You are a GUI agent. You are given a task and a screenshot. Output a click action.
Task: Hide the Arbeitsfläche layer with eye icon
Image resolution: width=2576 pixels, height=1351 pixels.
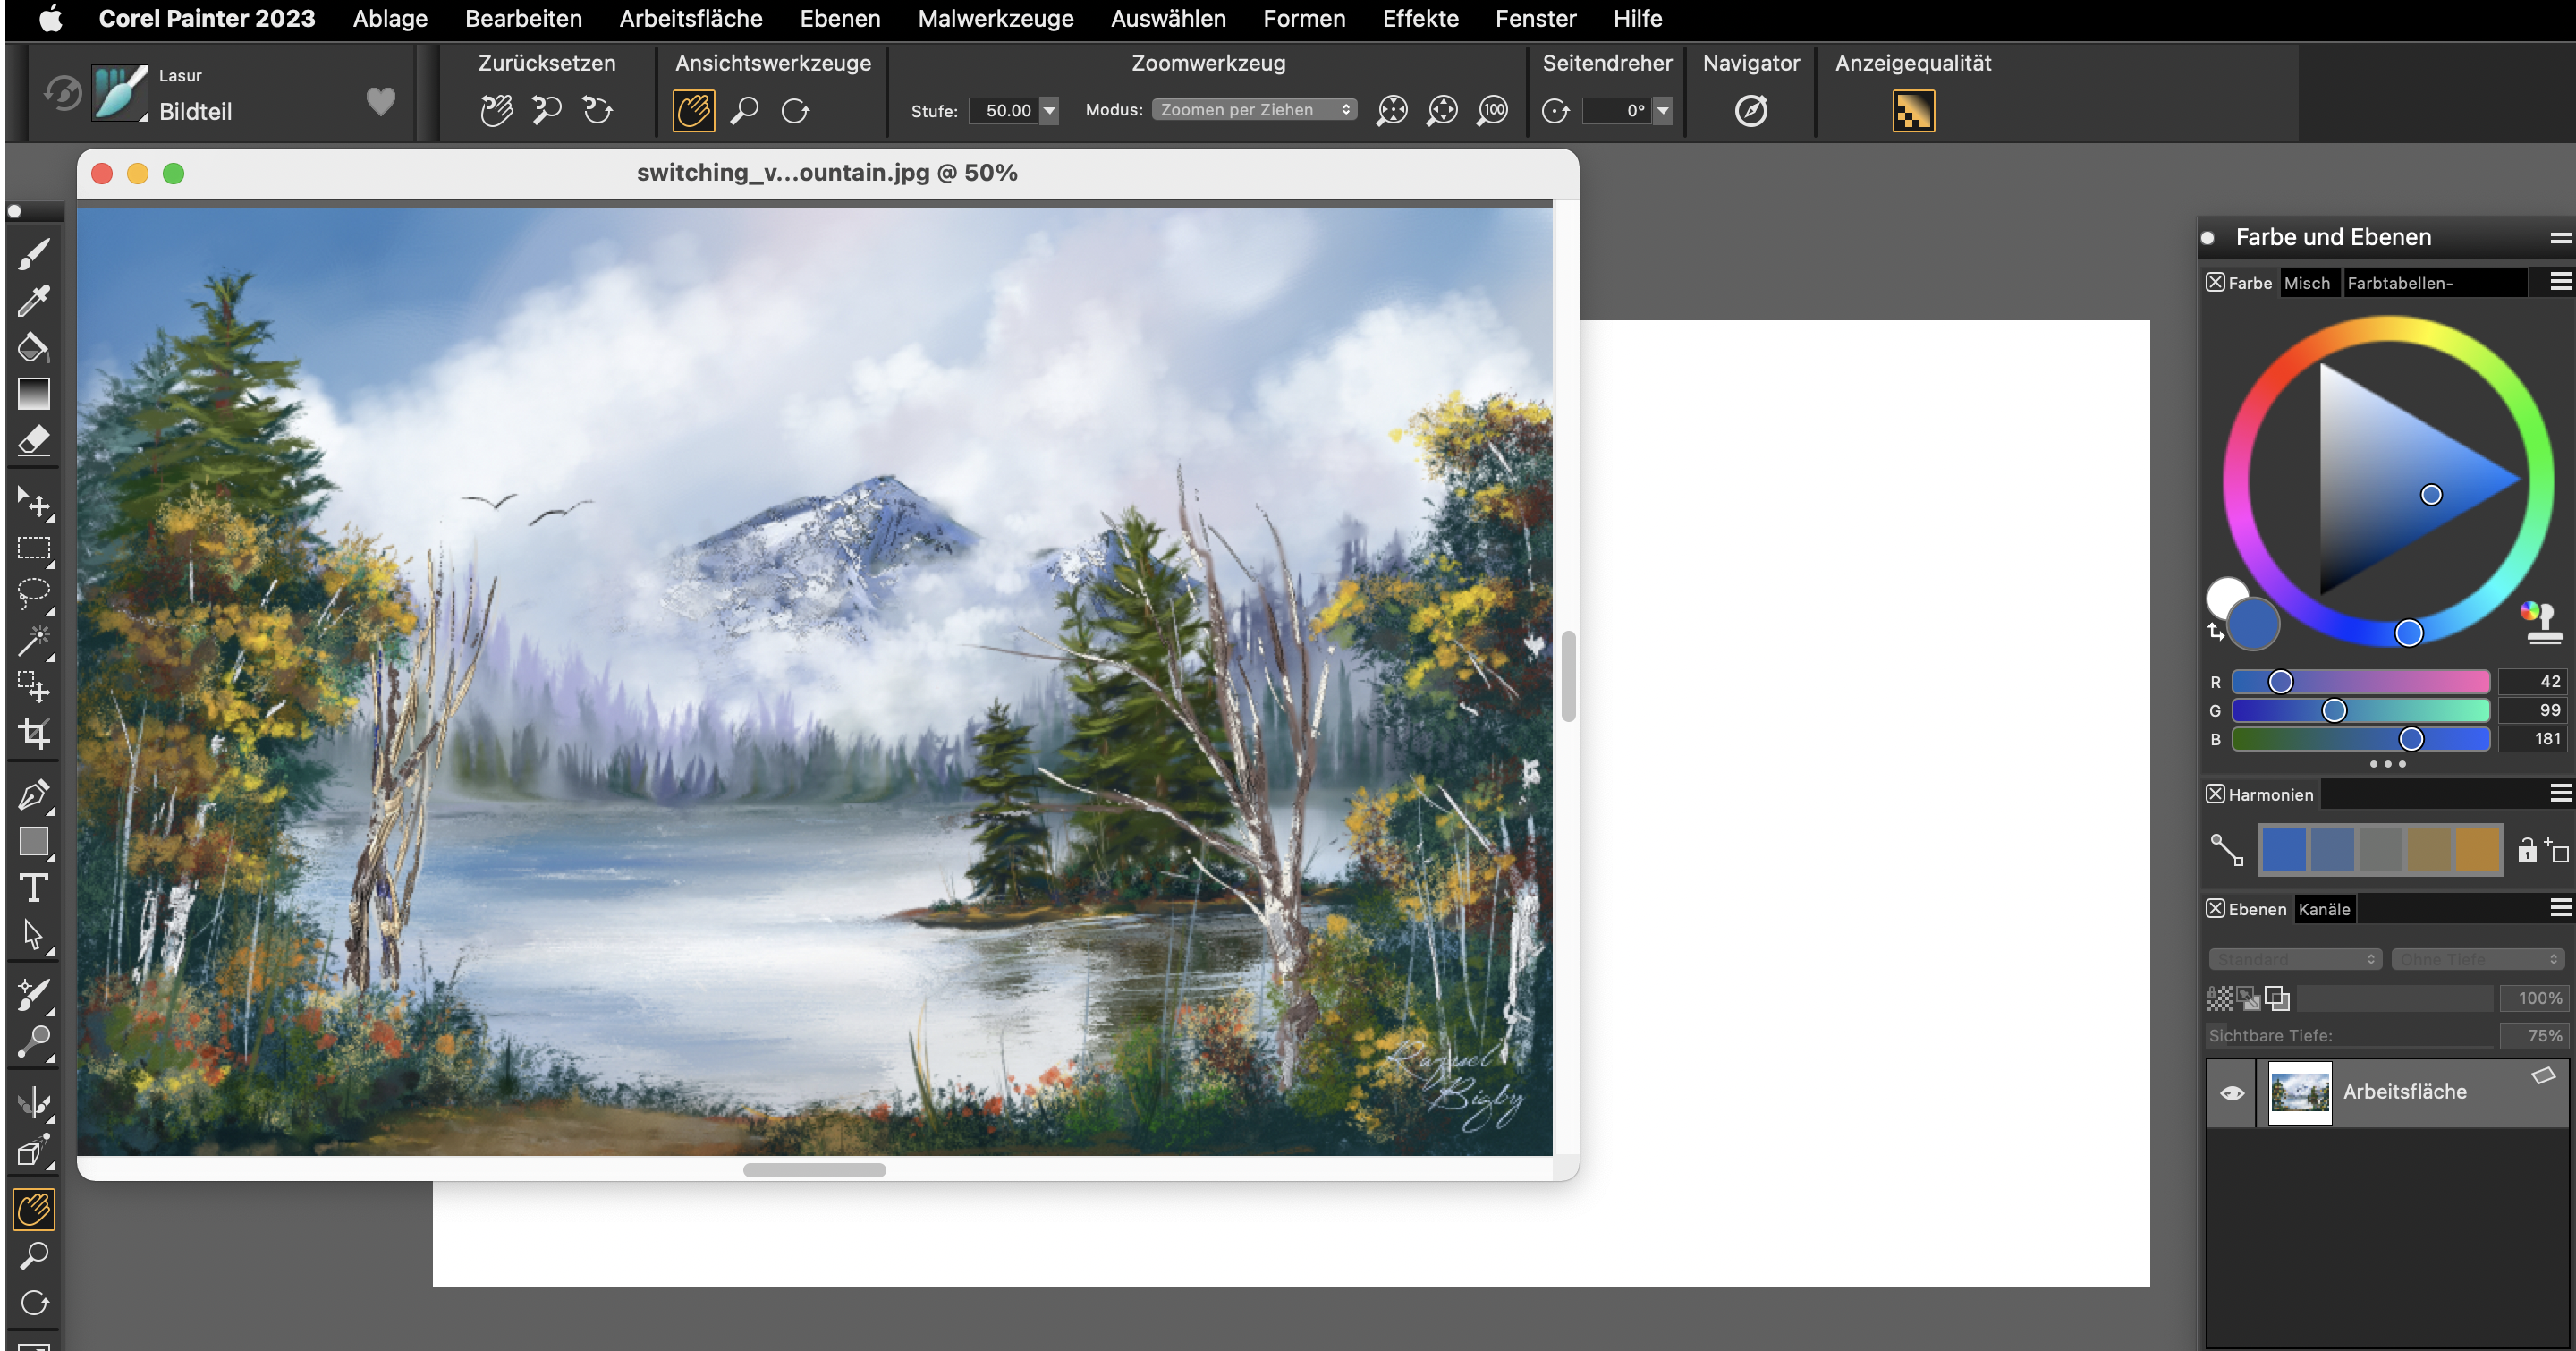[2232, 1093]
